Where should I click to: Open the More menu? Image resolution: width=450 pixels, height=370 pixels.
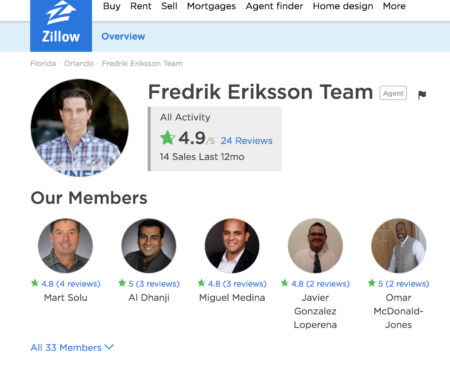pyautogui.click(x=394, y=6)
